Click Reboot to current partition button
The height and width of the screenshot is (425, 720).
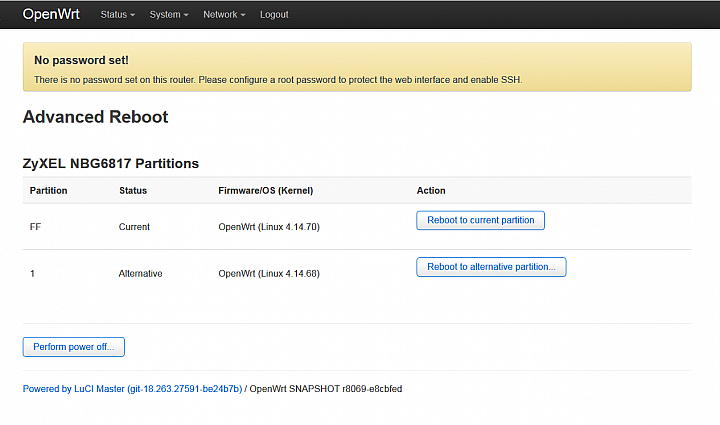(480, 220)
